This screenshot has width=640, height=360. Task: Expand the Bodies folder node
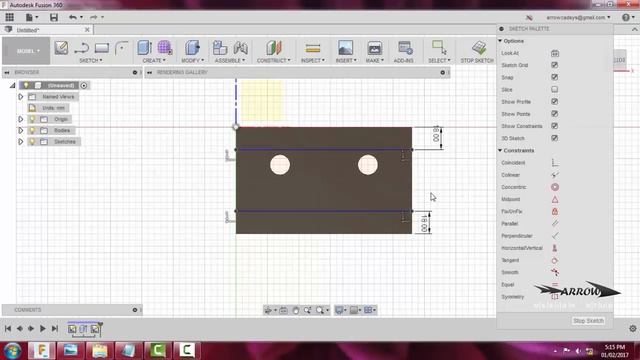20,130
